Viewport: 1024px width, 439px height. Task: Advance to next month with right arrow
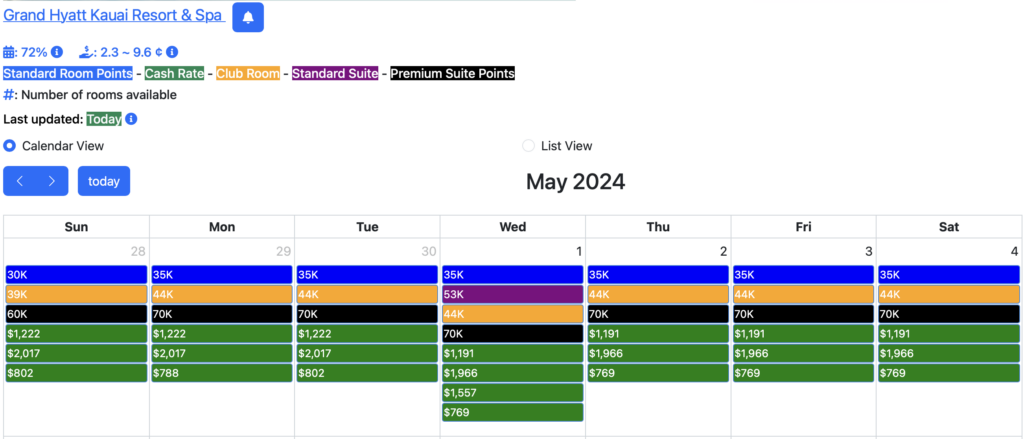click(52, 181)
